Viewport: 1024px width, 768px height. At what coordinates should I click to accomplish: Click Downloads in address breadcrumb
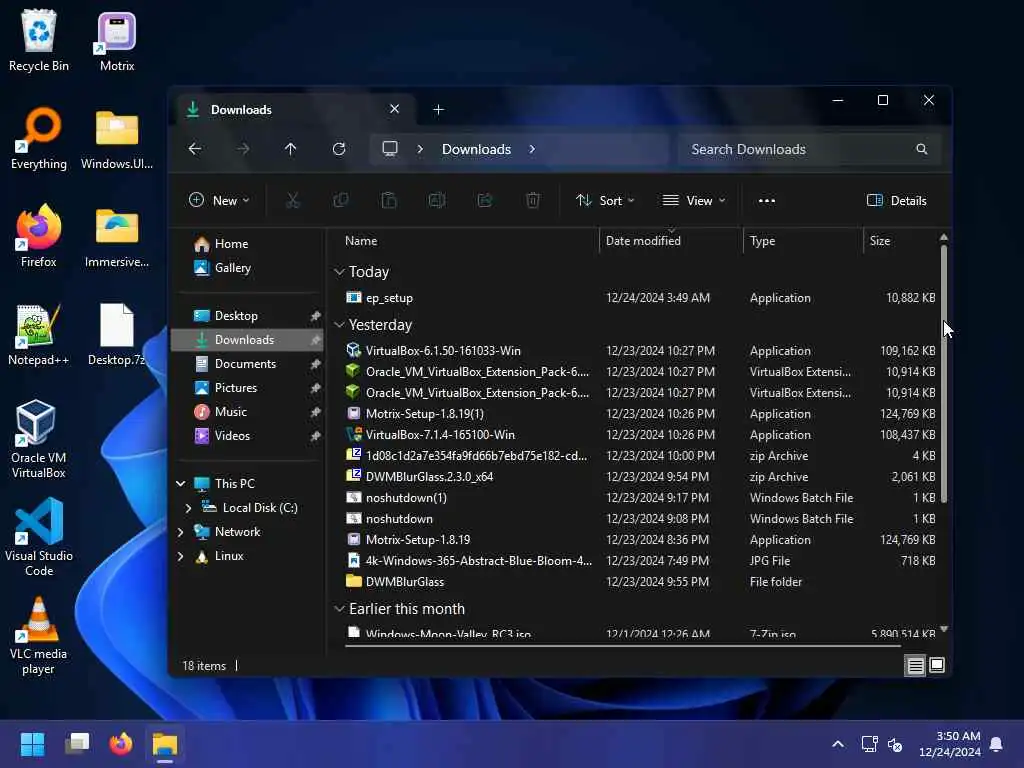click(x=477, y=149)
